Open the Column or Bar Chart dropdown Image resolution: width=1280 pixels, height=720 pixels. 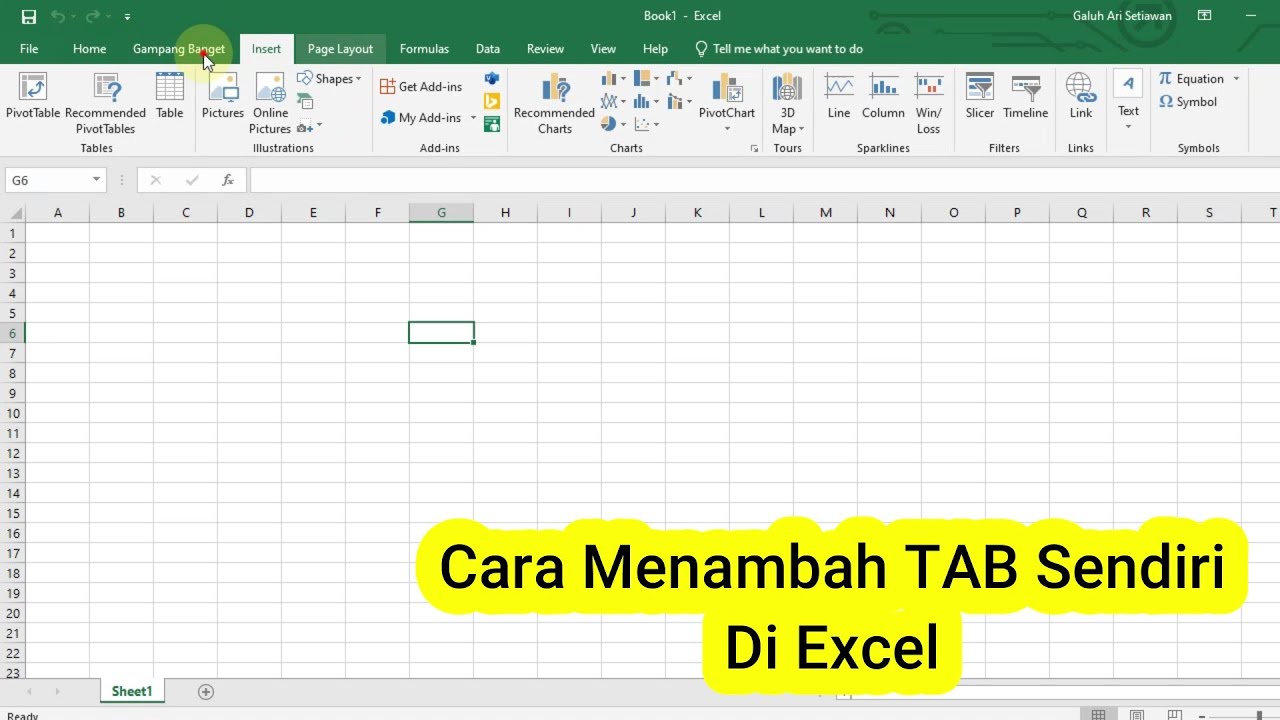[x=613, y=79]
